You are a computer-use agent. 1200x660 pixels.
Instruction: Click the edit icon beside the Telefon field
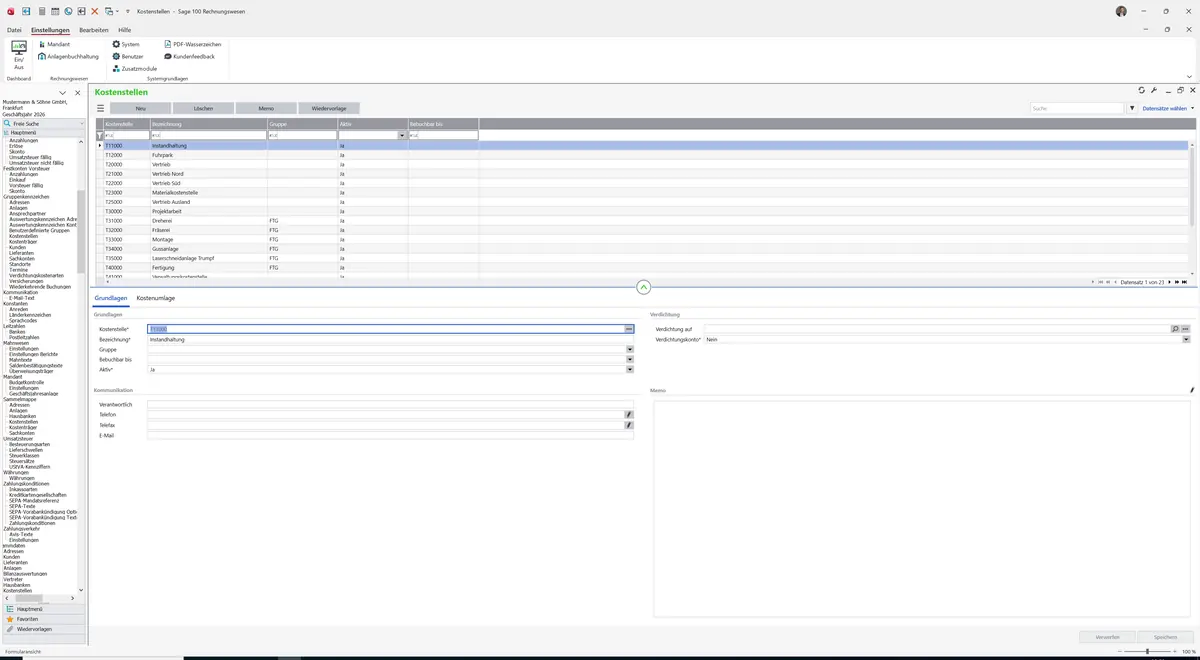(629, 414)
